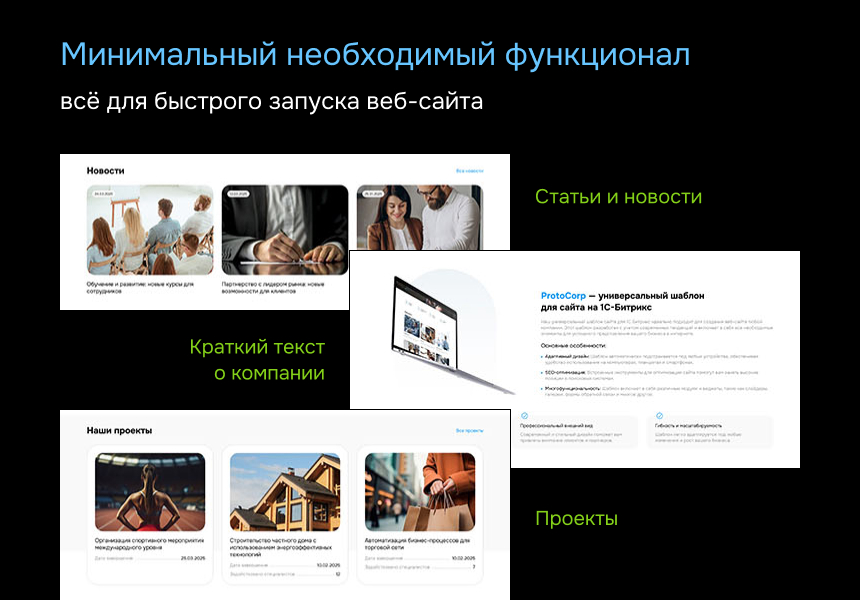This screenshot has width=860, height=600.
Task: Click the checkmark icon above 'Гибкость и масштабируемость'
Action: pyautogui.click(x=659, y=415)
